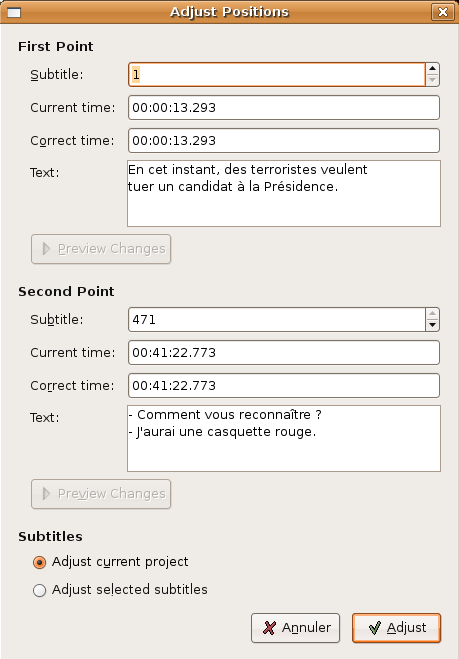The height and width of the screenshot is (659, 459).
Task: Close the Adjust Positions dialog
Action: [x=443, y=12]
